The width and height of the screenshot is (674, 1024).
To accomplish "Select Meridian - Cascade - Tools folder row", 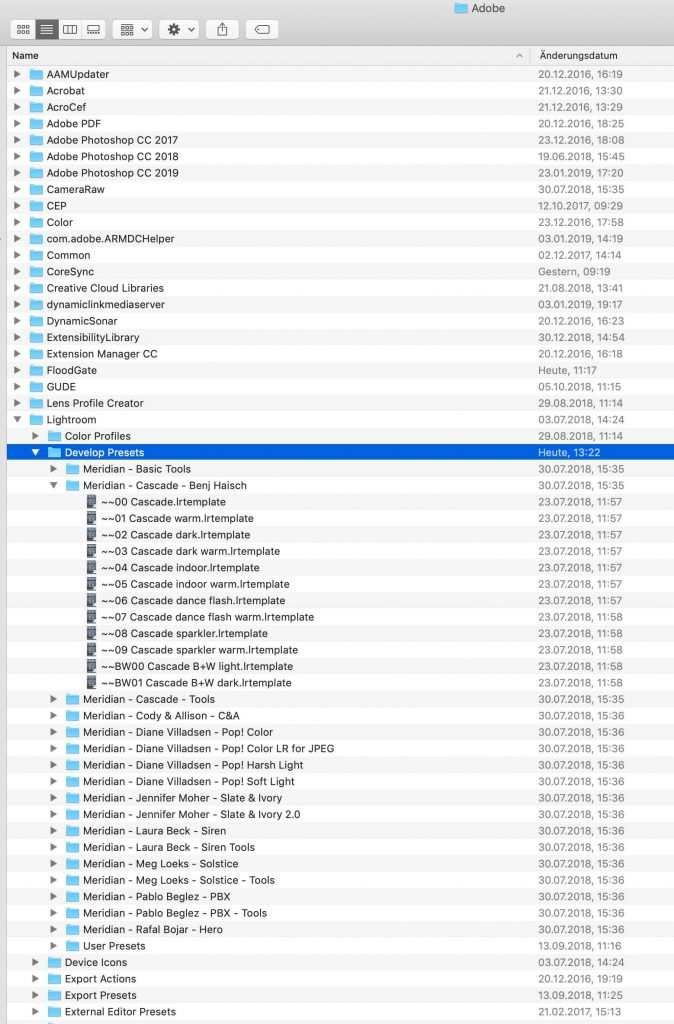I will click(340, 699).
